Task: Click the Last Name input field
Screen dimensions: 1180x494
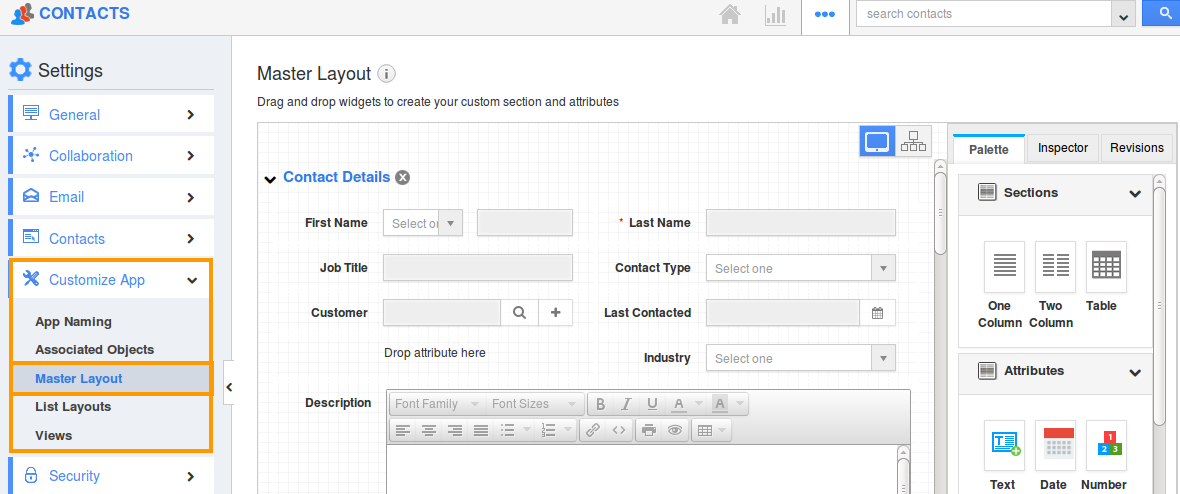Action: [800, 223]
